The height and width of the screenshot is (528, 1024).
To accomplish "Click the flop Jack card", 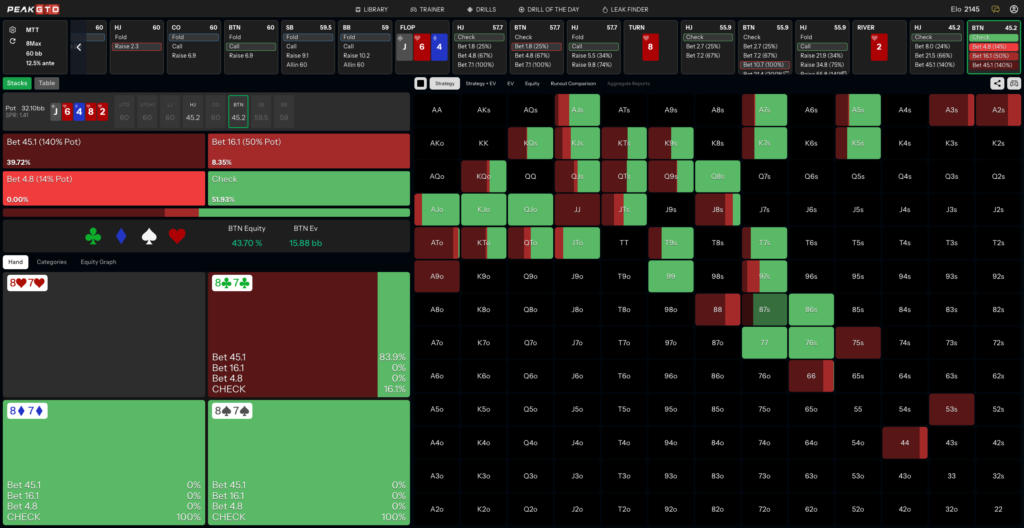I will pyautogui.click(x=404, y=47).
